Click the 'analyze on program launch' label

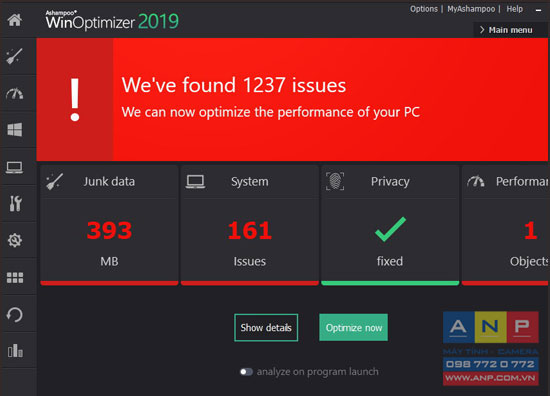[317, 372]
